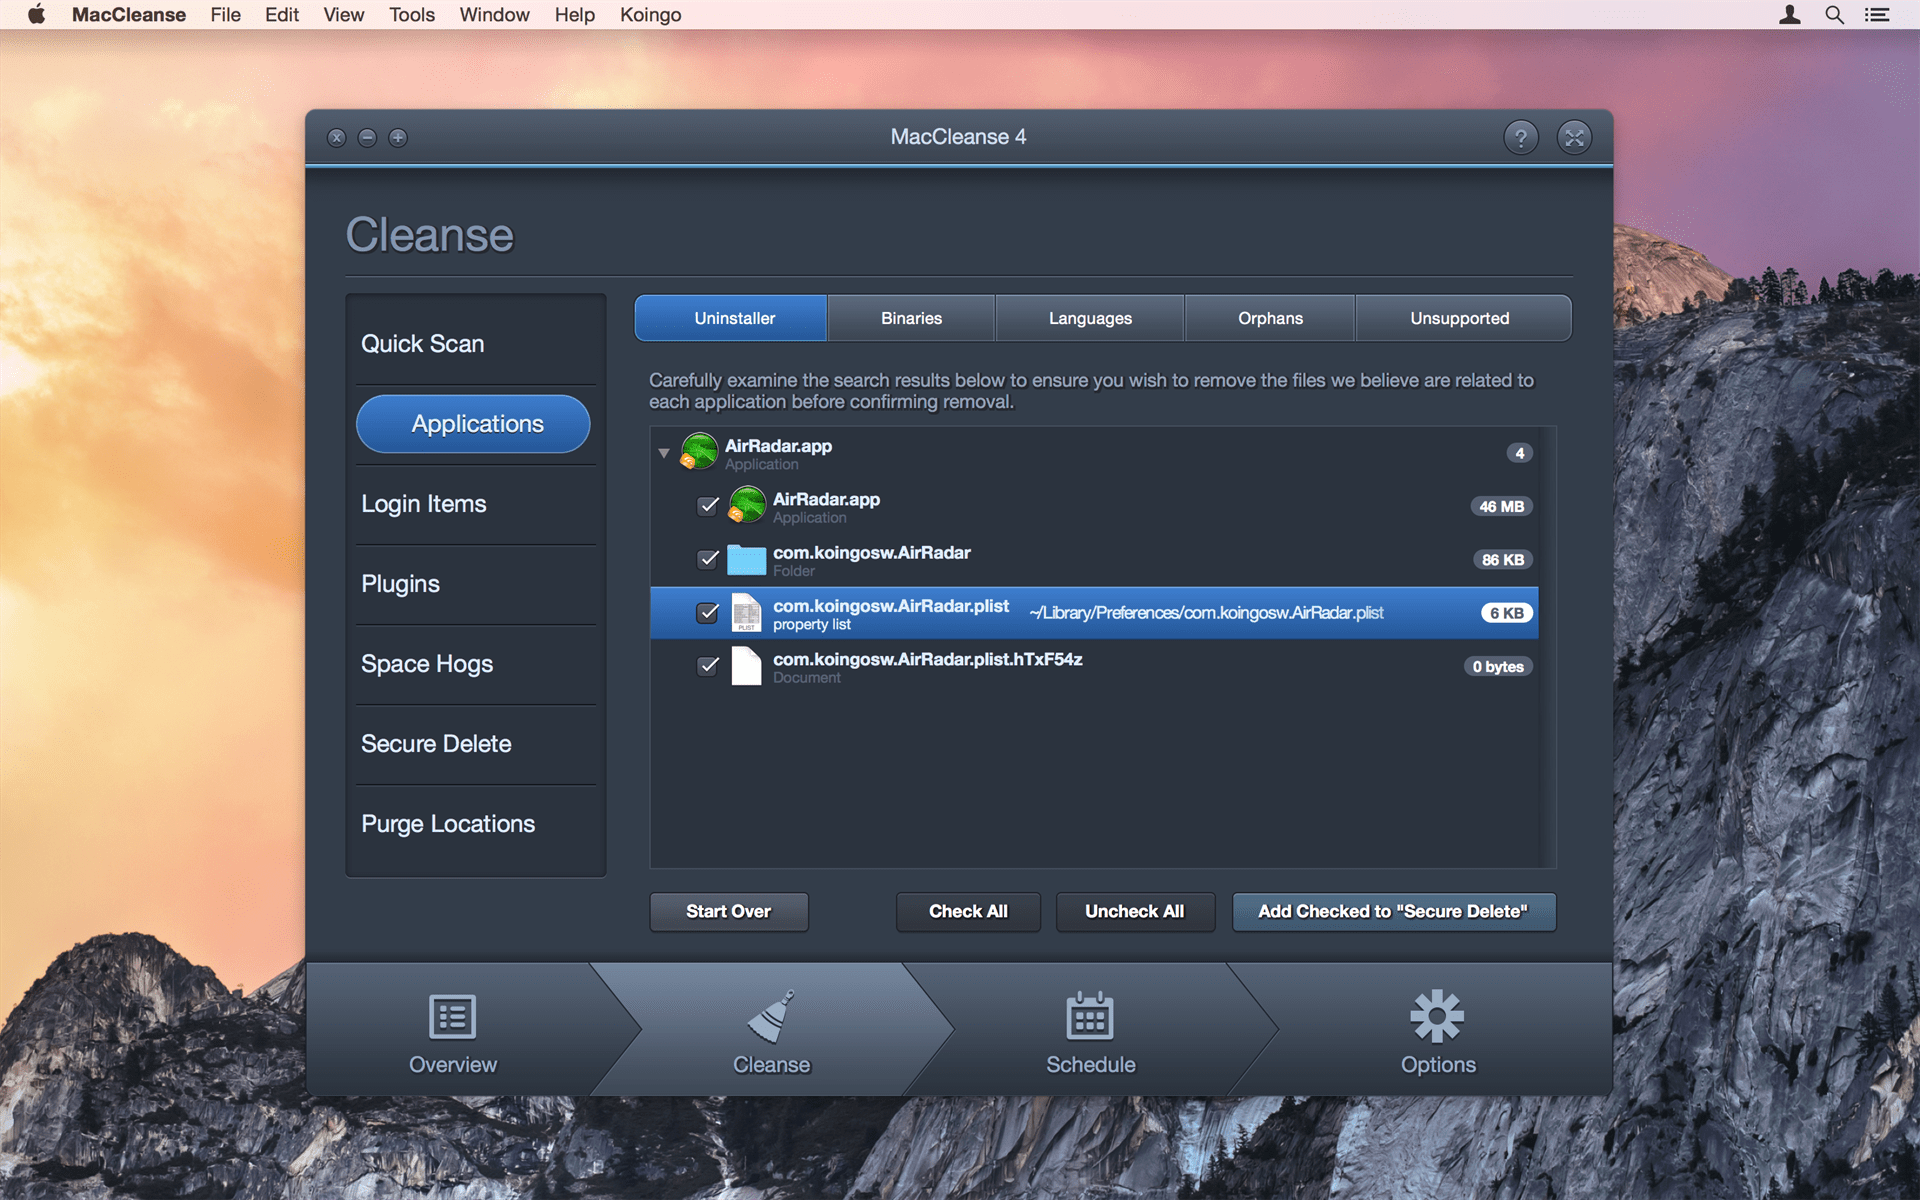This screenshot has width=1920, height=1200.
Task: Select Space Hogs in sidebar
Action: tap(476, 664)
